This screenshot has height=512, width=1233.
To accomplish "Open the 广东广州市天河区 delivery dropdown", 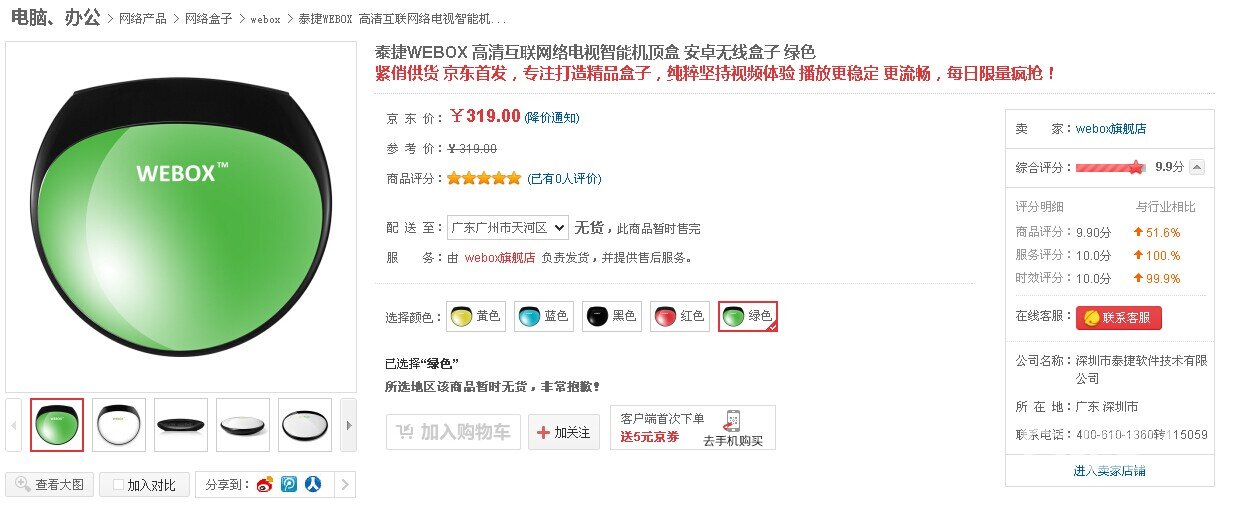I will (x=508, y=228).
